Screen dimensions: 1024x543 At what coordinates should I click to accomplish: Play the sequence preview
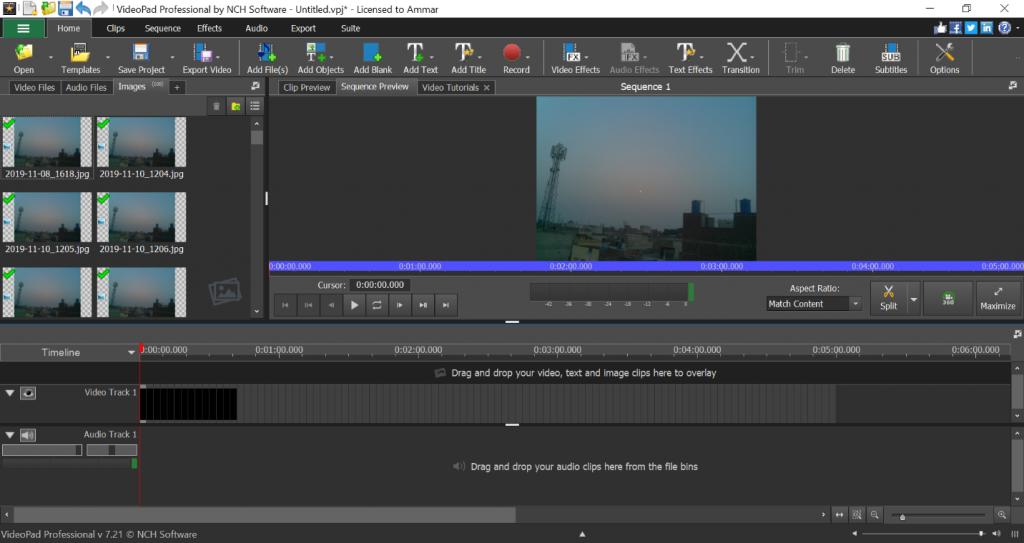[354, 305]
